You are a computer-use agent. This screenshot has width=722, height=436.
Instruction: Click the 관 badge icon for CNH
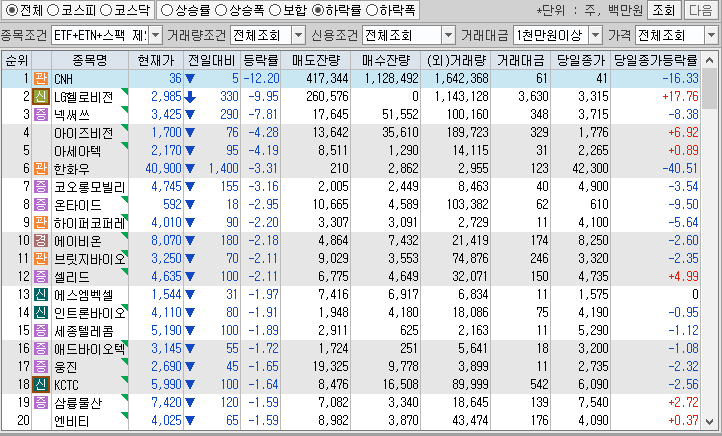41,78
